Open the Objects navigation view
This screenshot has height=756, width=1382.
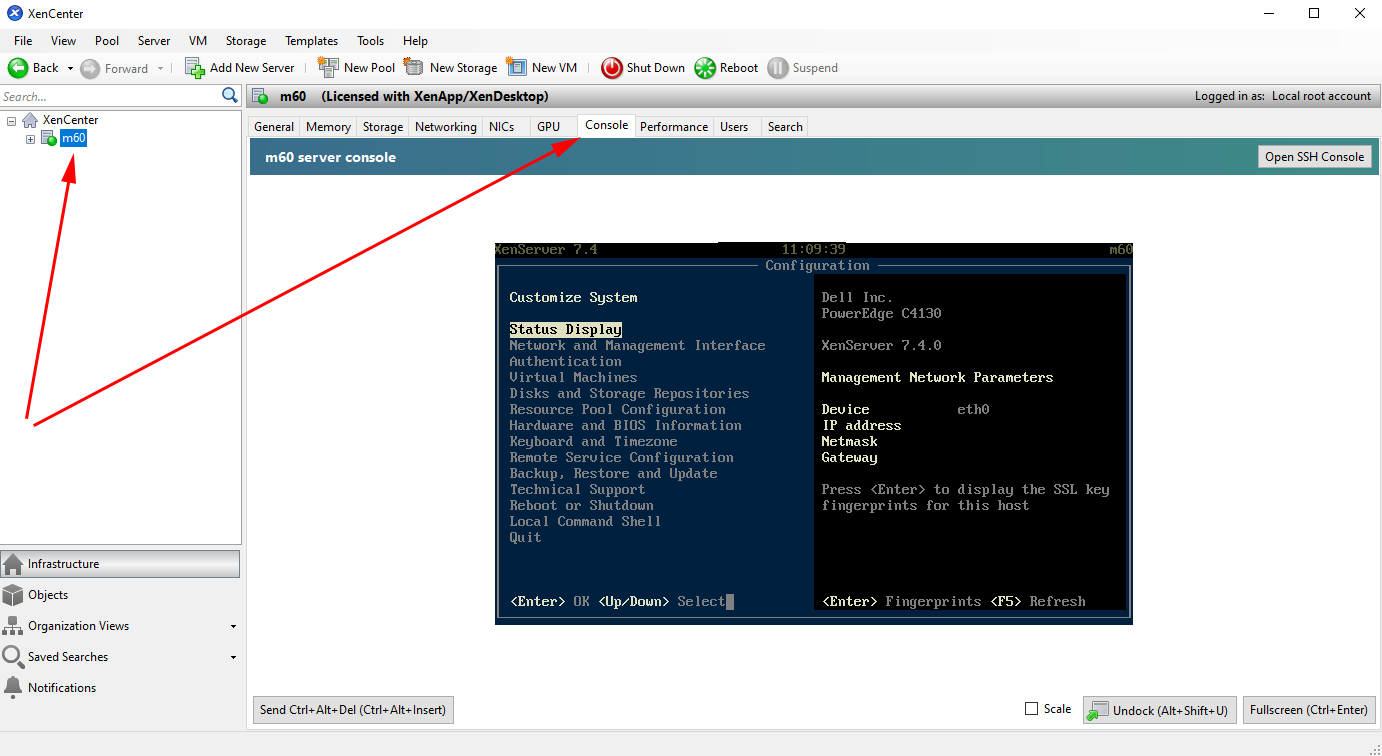pos(120,595)
